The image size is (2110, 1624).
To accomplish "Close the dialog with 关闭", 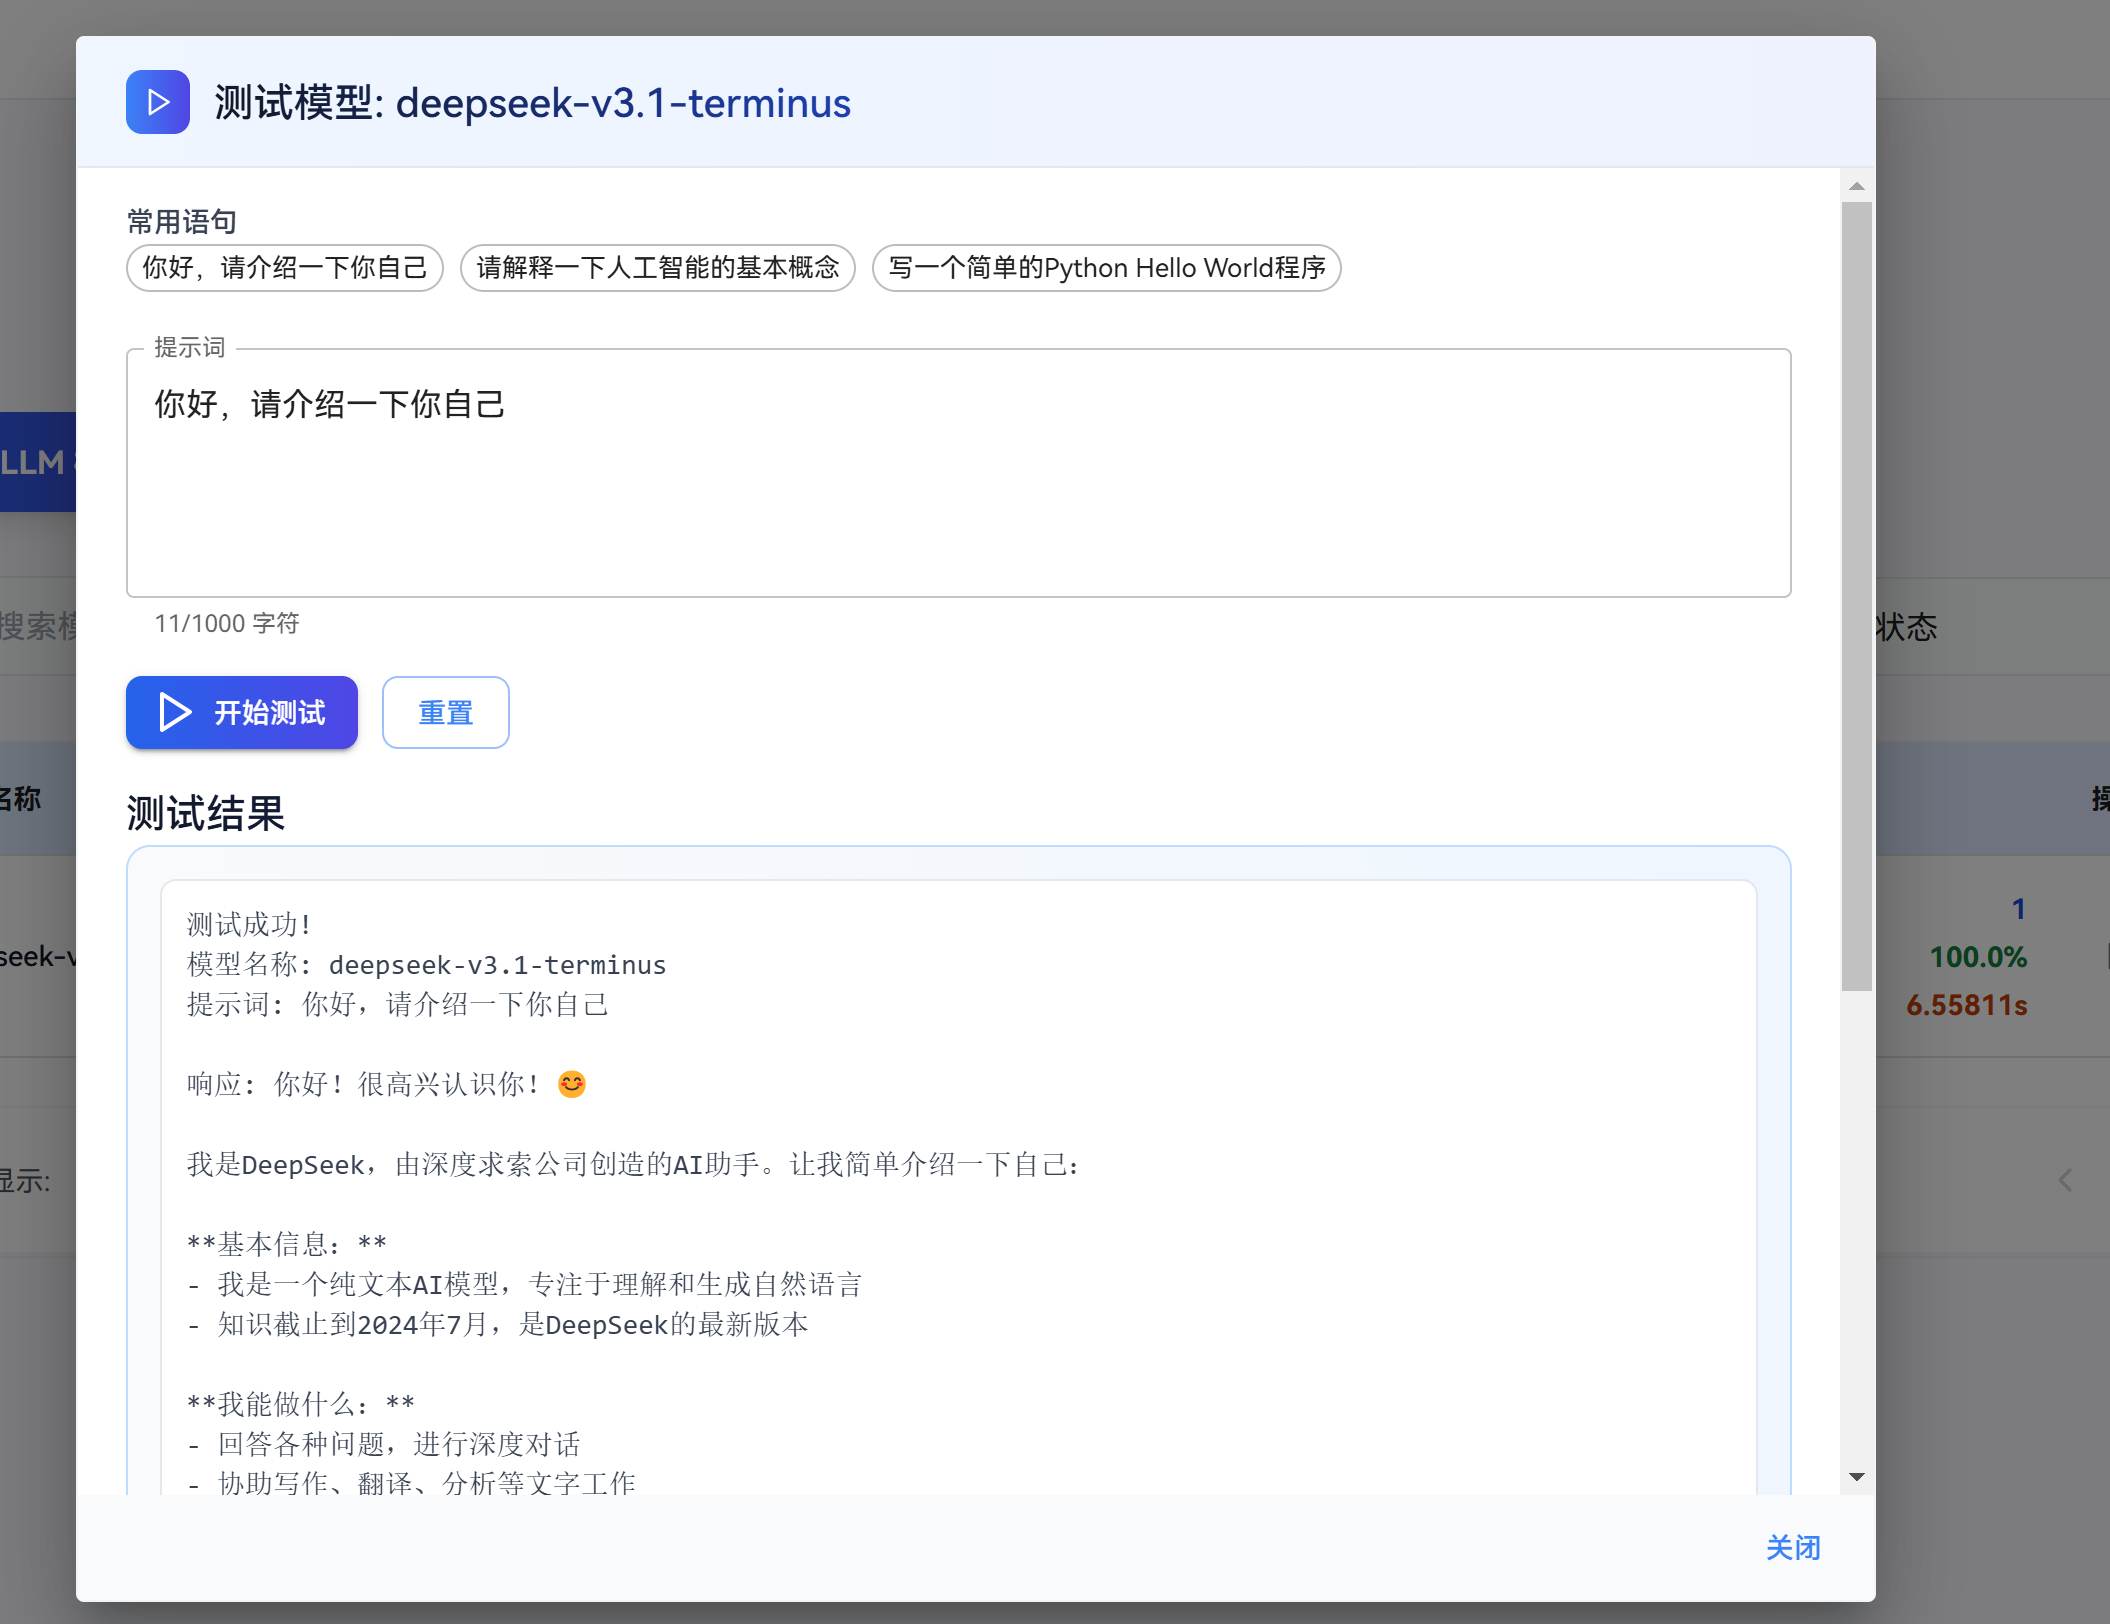I will 1792,1548.
